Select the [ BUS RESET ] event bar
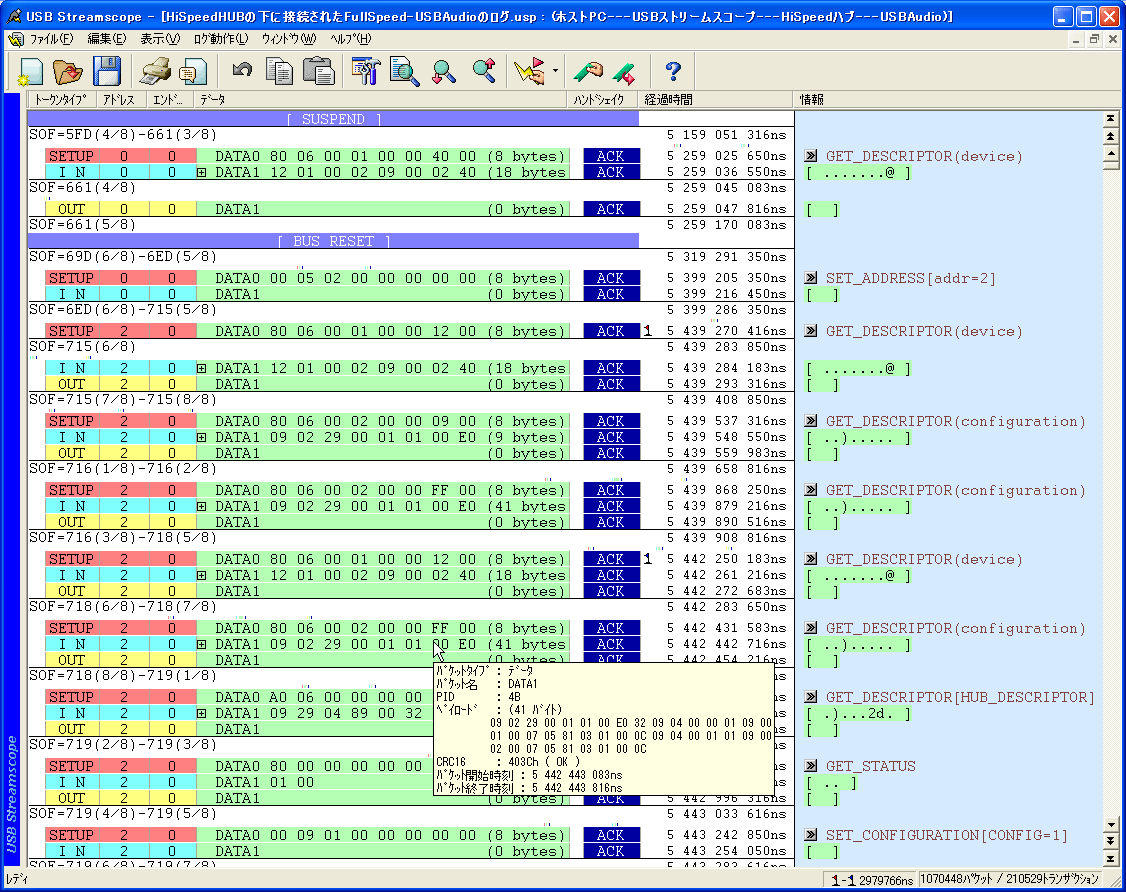 pyautogui.click(x=333, y=241)
